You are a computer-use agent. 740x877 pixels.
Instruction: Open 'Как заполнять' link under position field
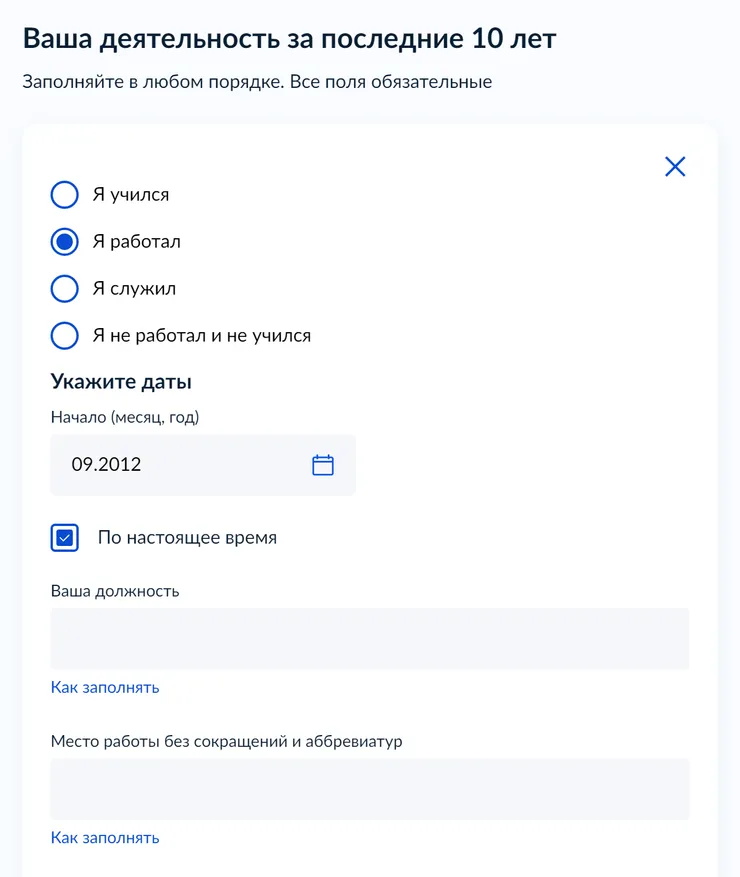[105, 687]
